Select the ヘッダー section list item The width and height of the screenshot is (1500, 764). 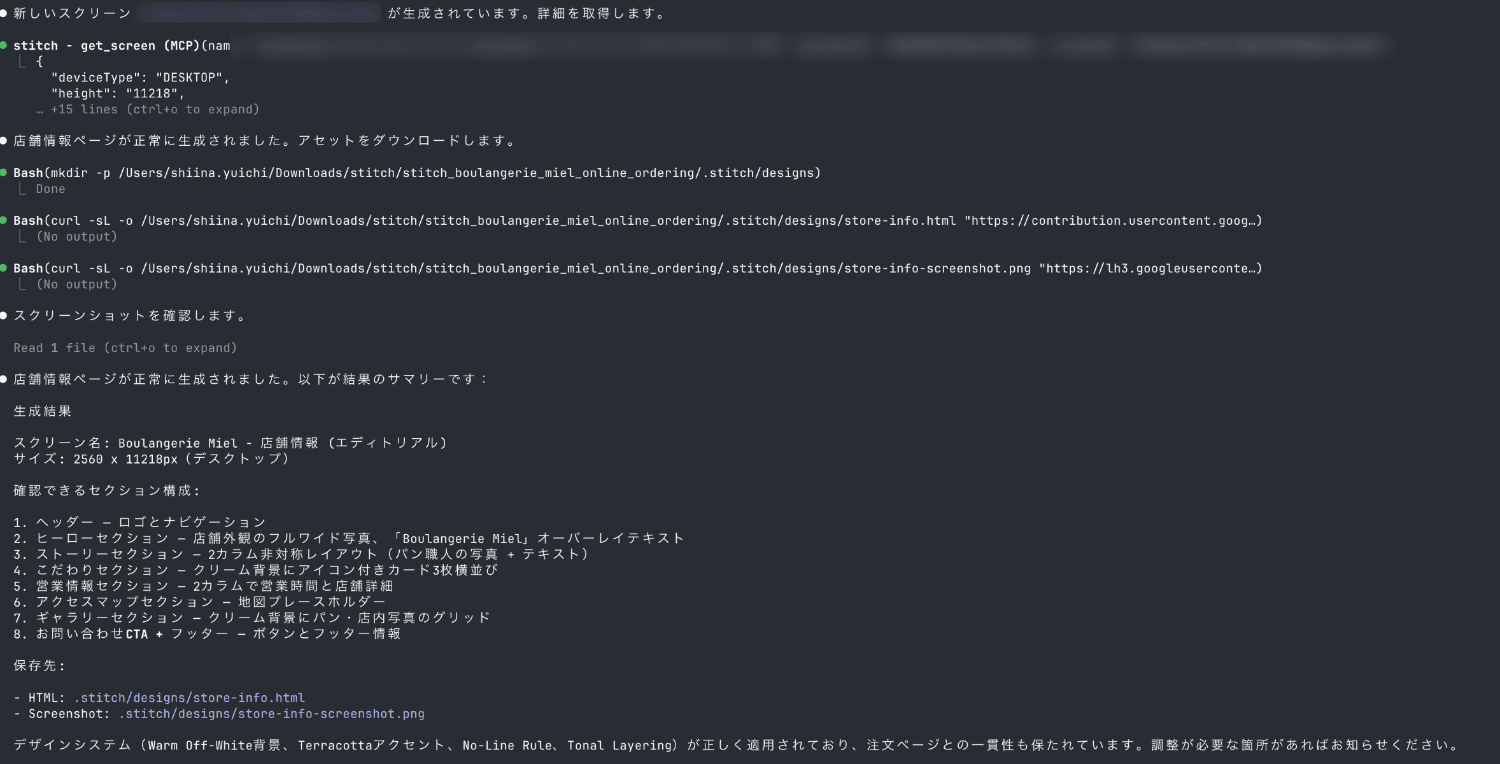pos(140,522)
